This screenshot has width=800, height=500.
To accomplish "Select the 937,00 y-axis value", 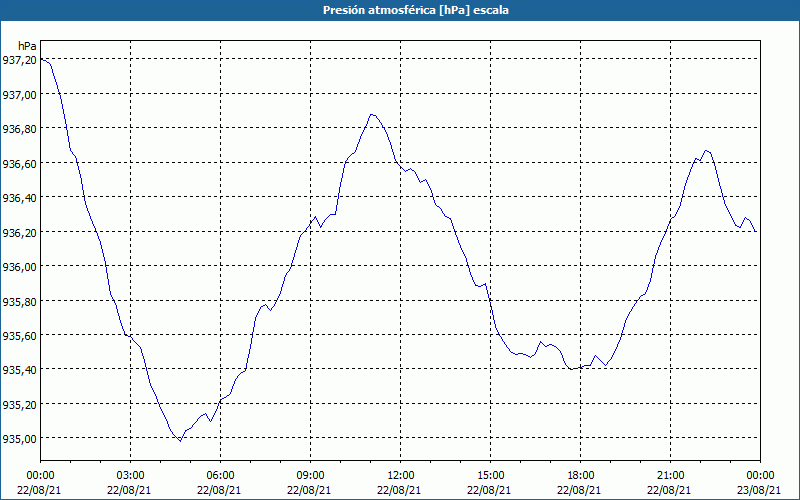I will point(19,95).
